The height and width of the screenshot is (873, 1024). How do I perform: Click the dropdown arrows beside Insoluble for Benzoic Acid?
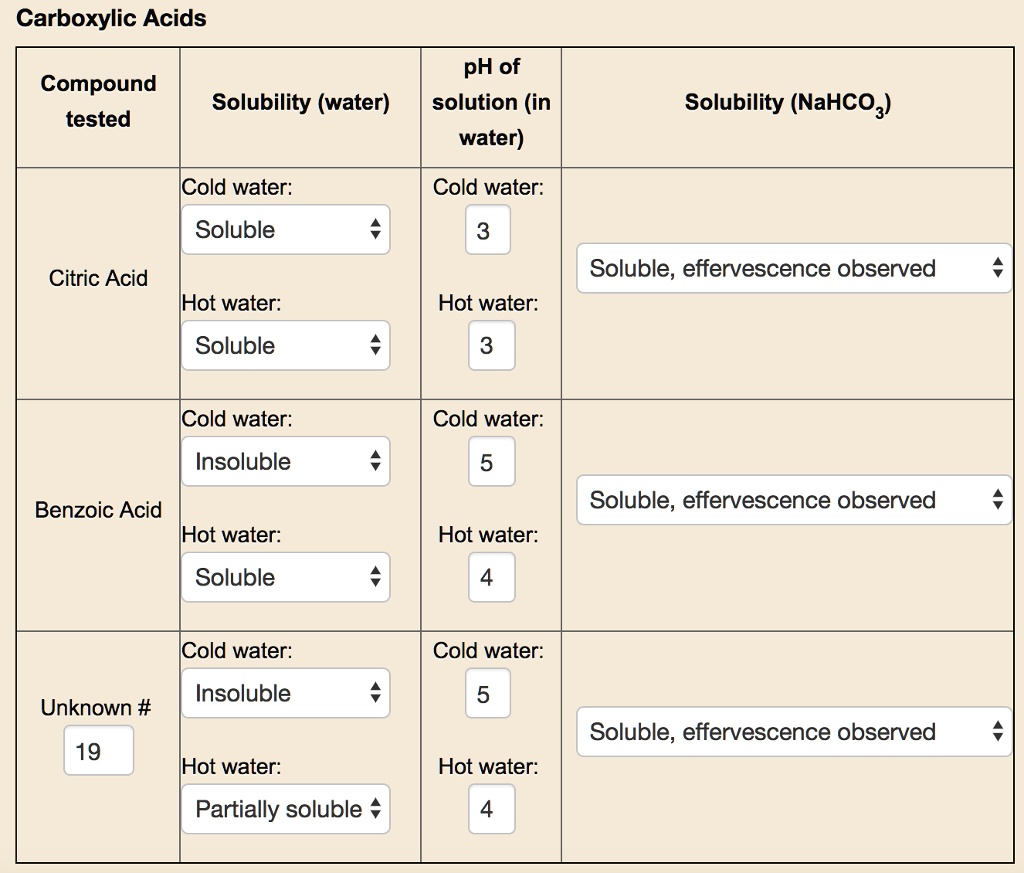(x=377, y=461)
